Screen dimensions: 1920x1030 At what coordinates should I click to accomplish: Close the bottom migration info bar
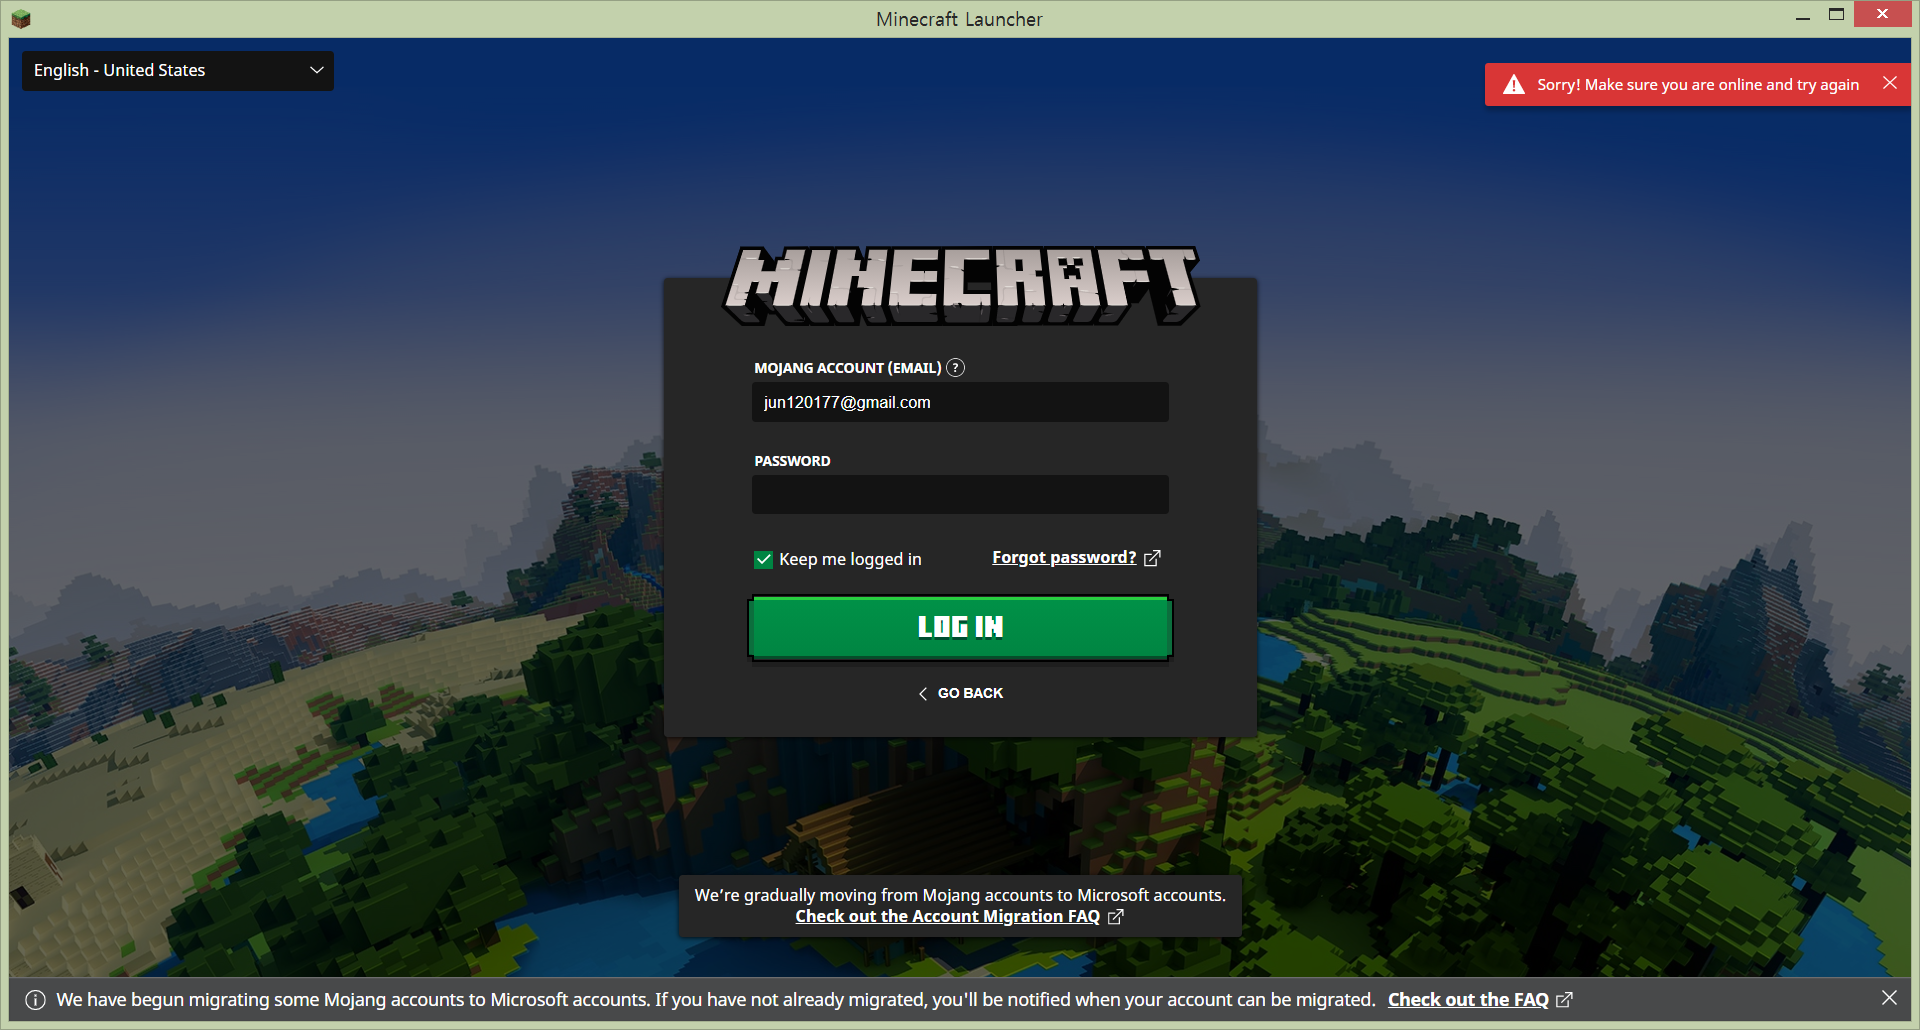click(x=1889, y=998)
